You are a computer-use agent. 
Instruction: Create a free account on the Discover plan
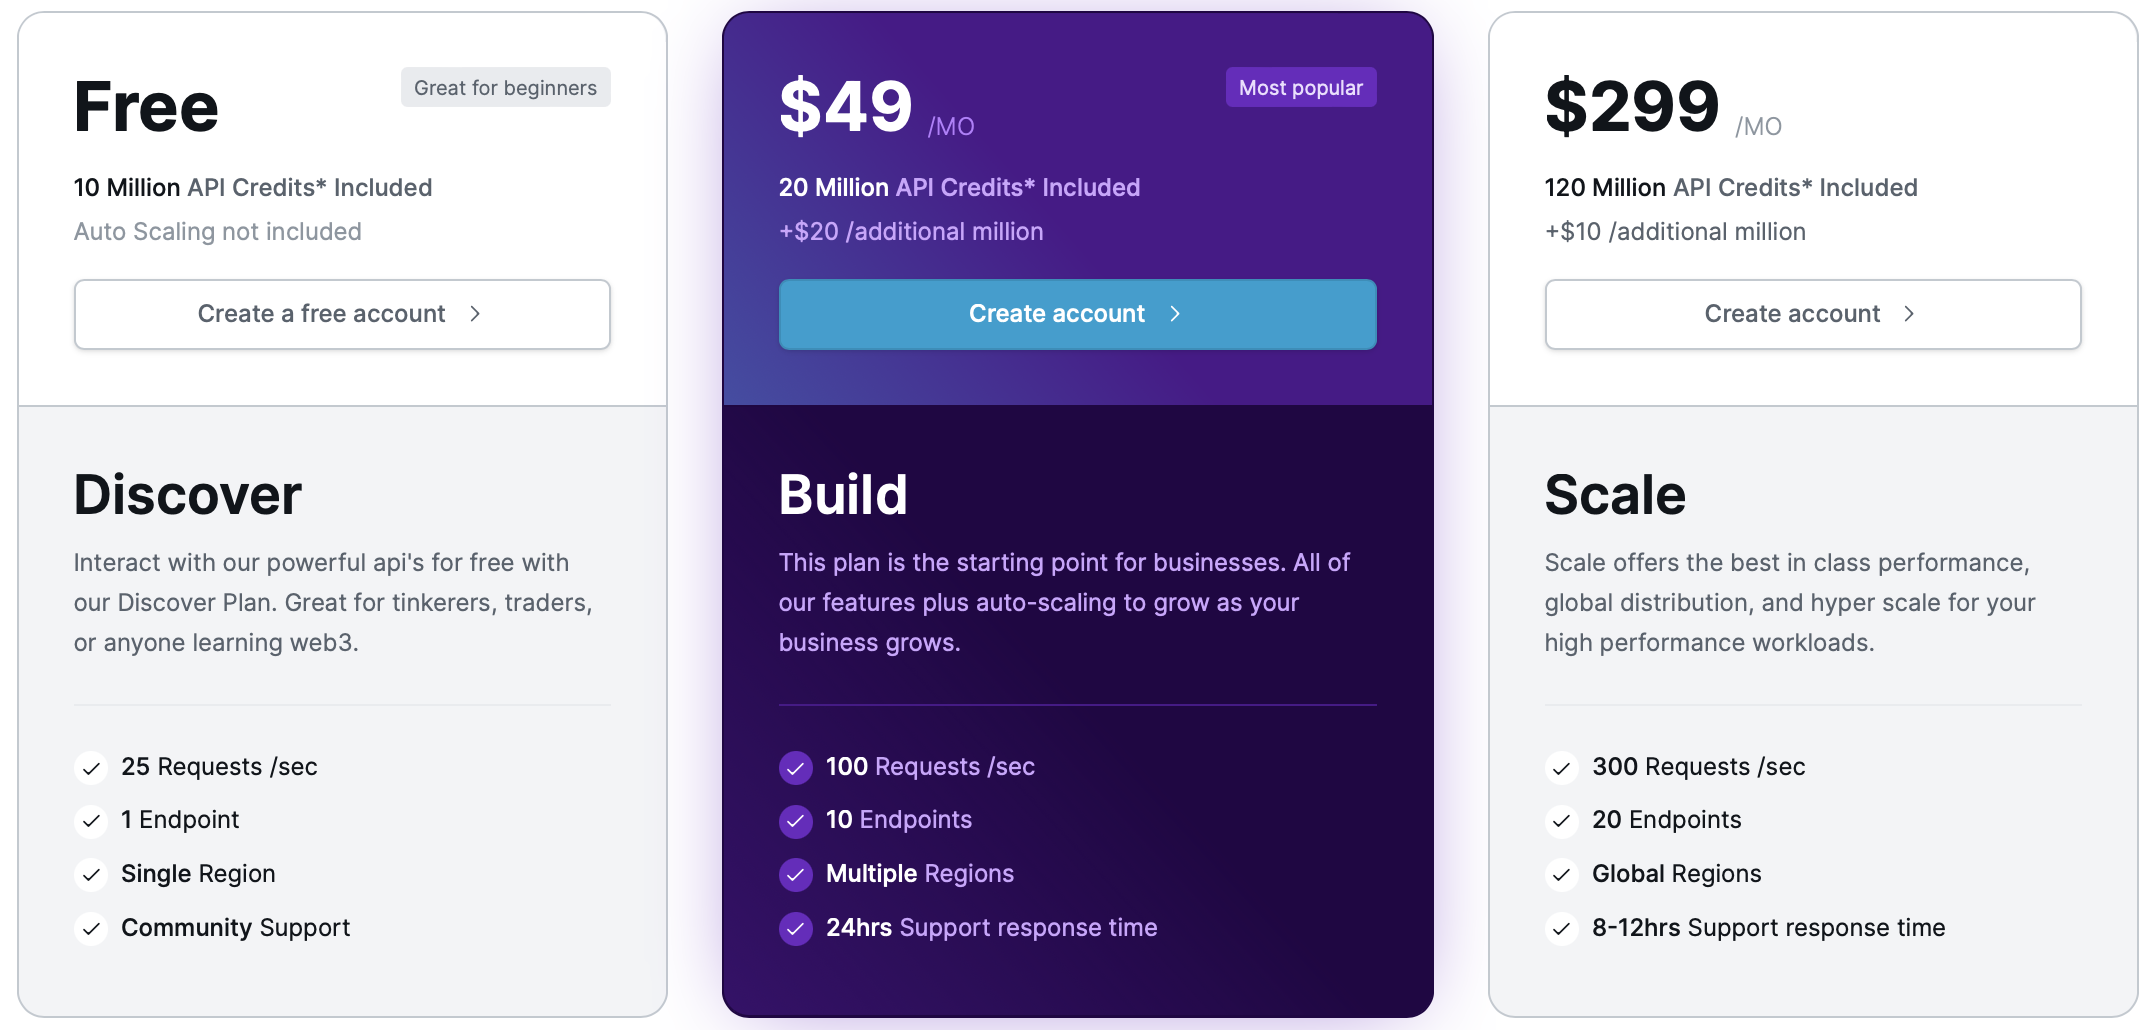coord(342,314)
